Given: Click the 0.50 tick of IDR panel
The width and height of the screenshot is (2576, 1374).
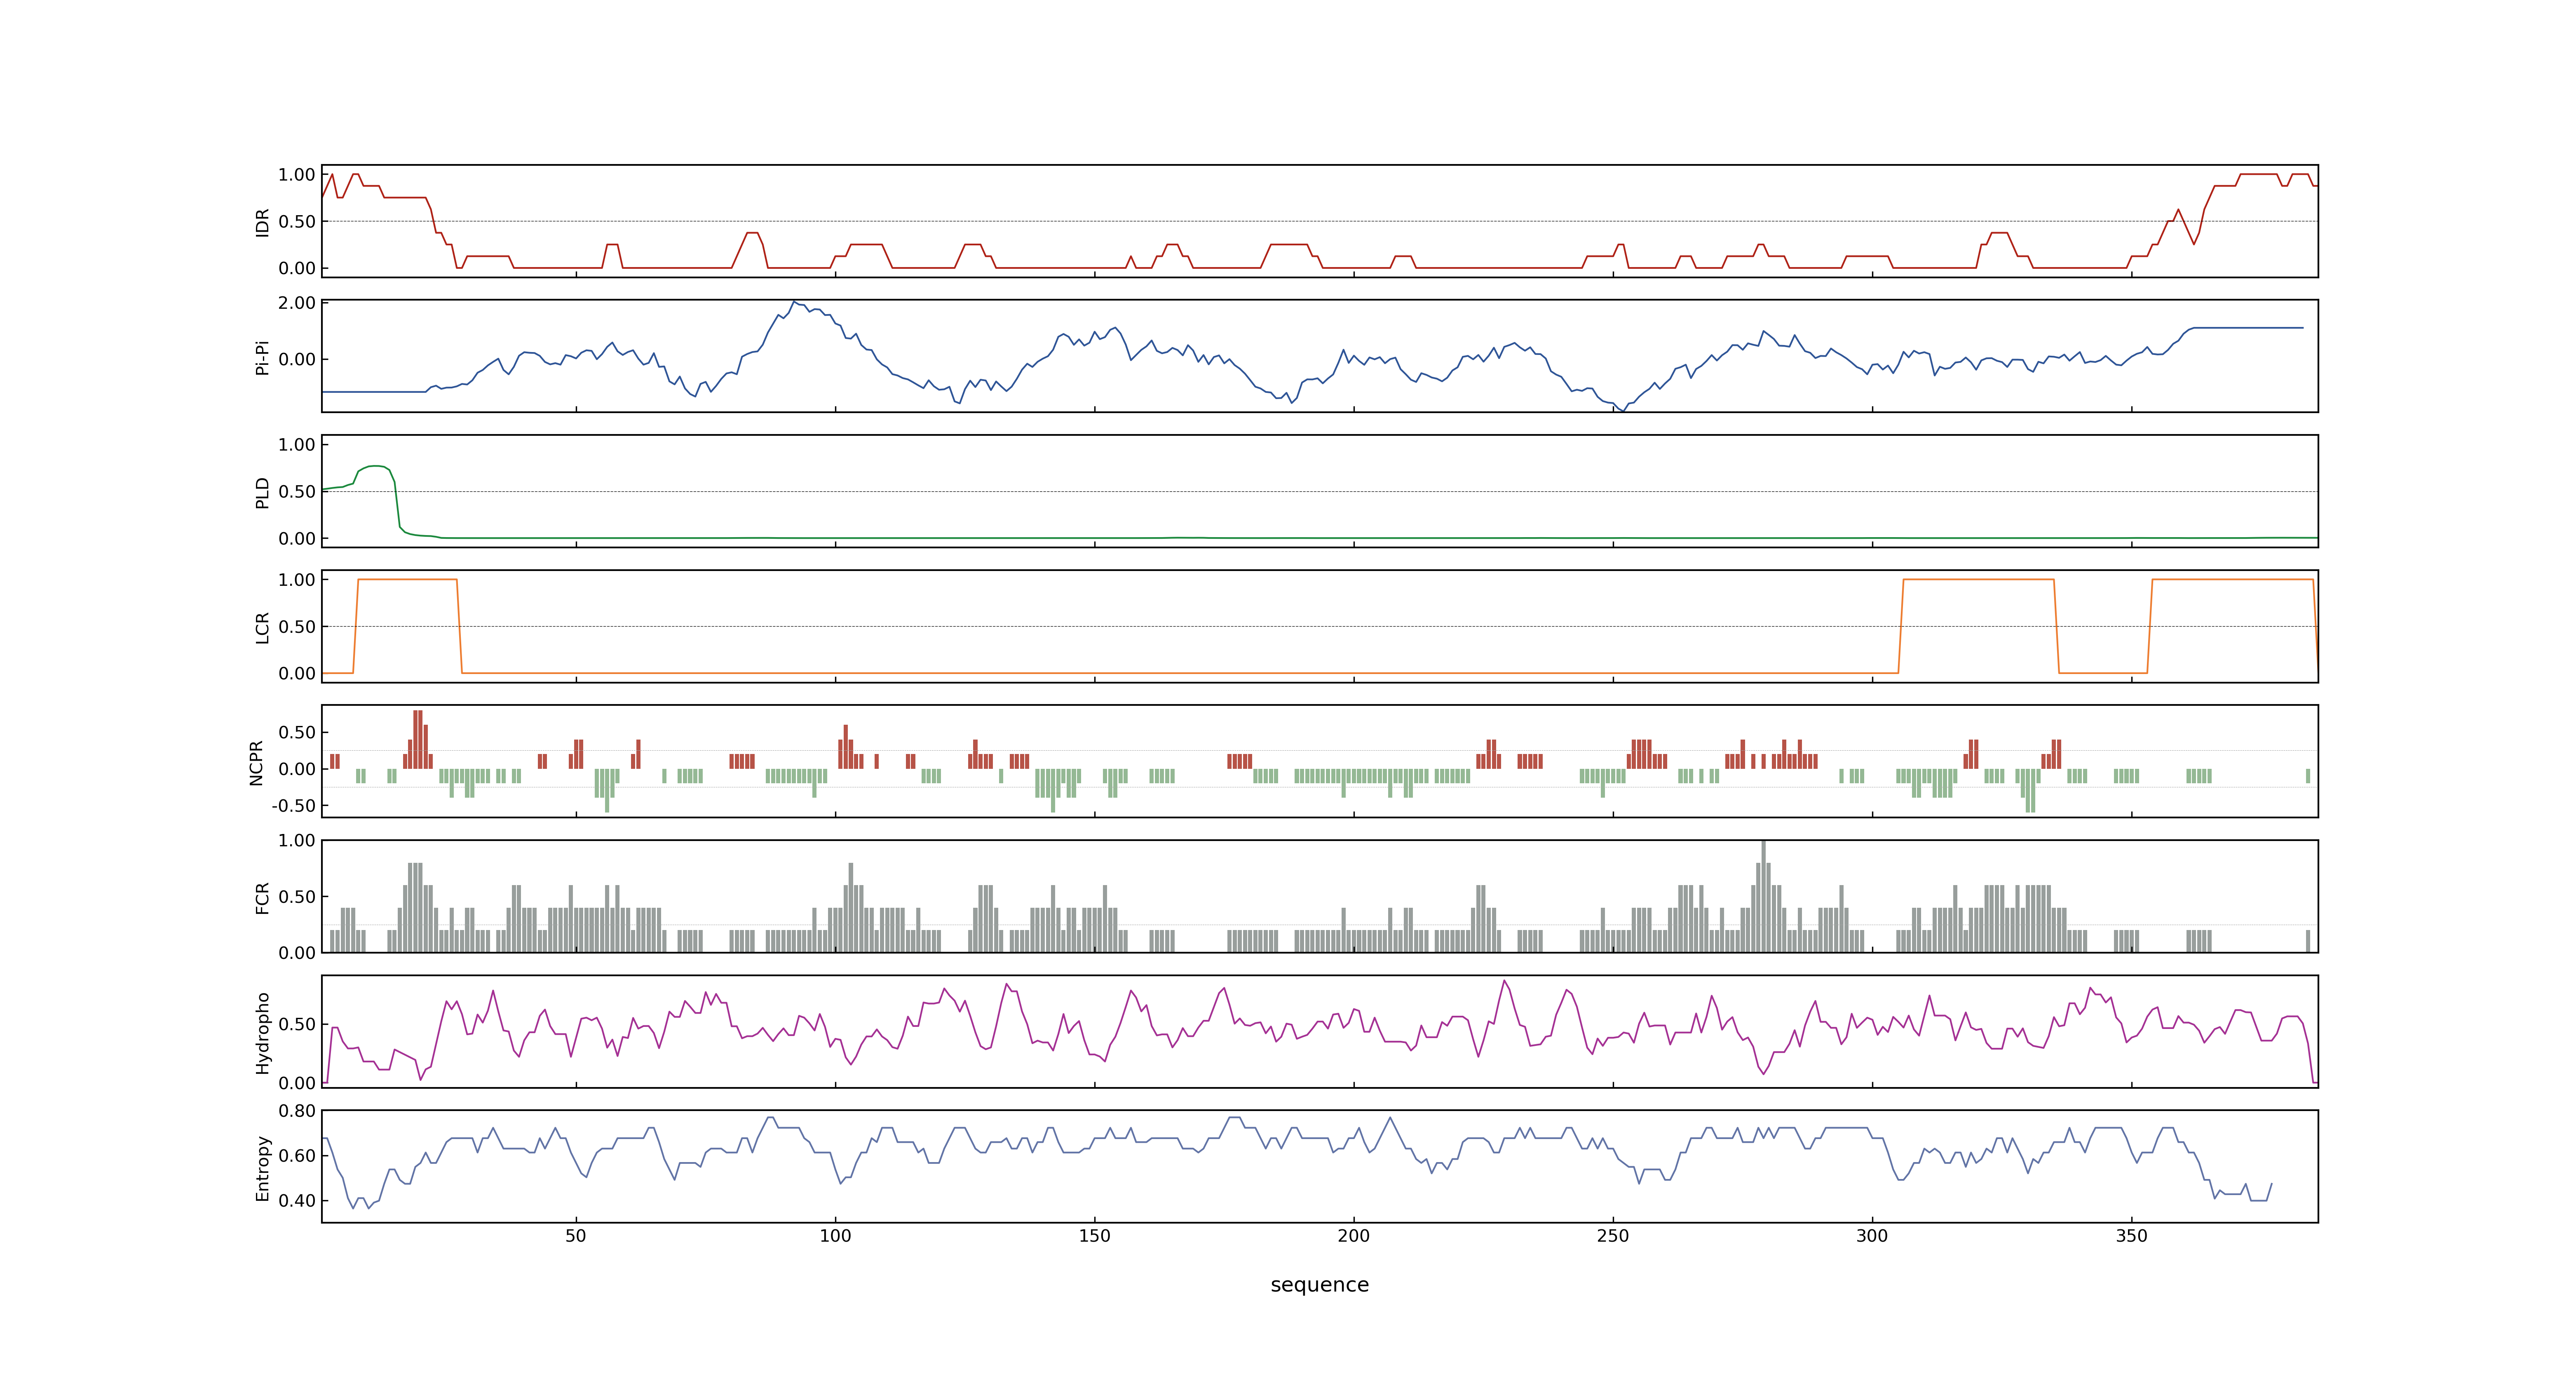Looking at the screenshot, I should coord(297,222).
